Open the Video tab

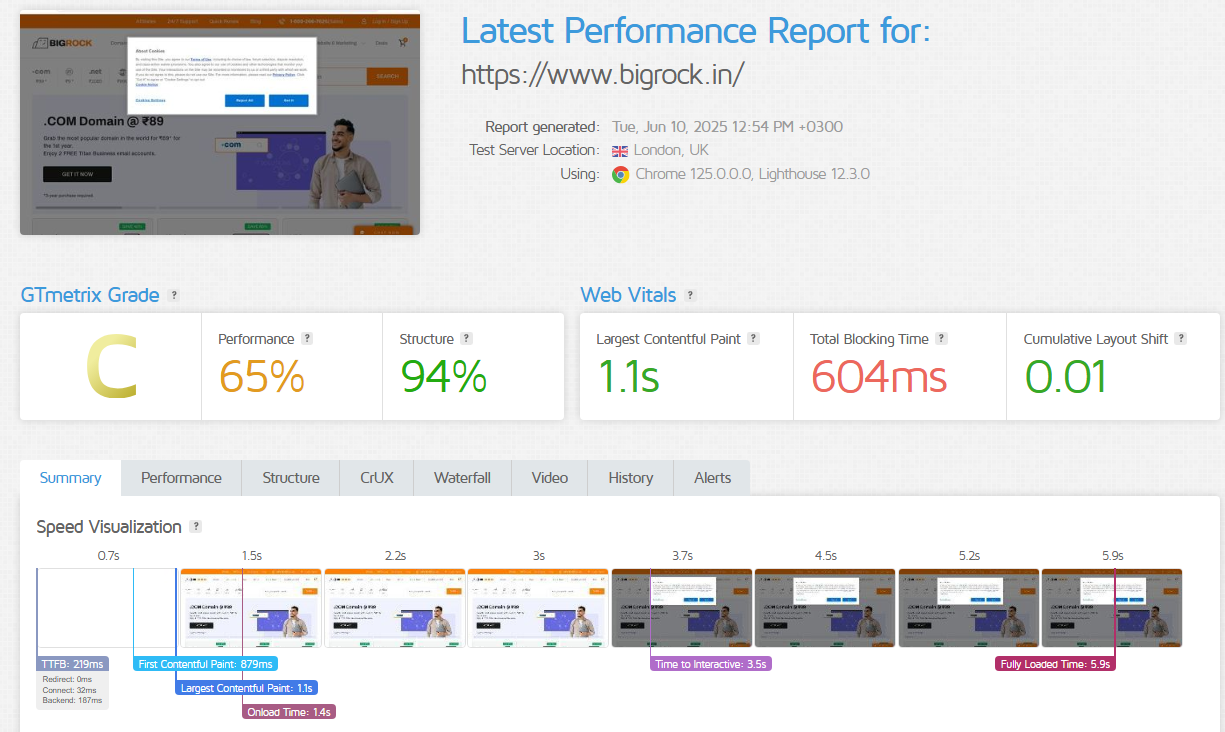click(x=550, y=478)
